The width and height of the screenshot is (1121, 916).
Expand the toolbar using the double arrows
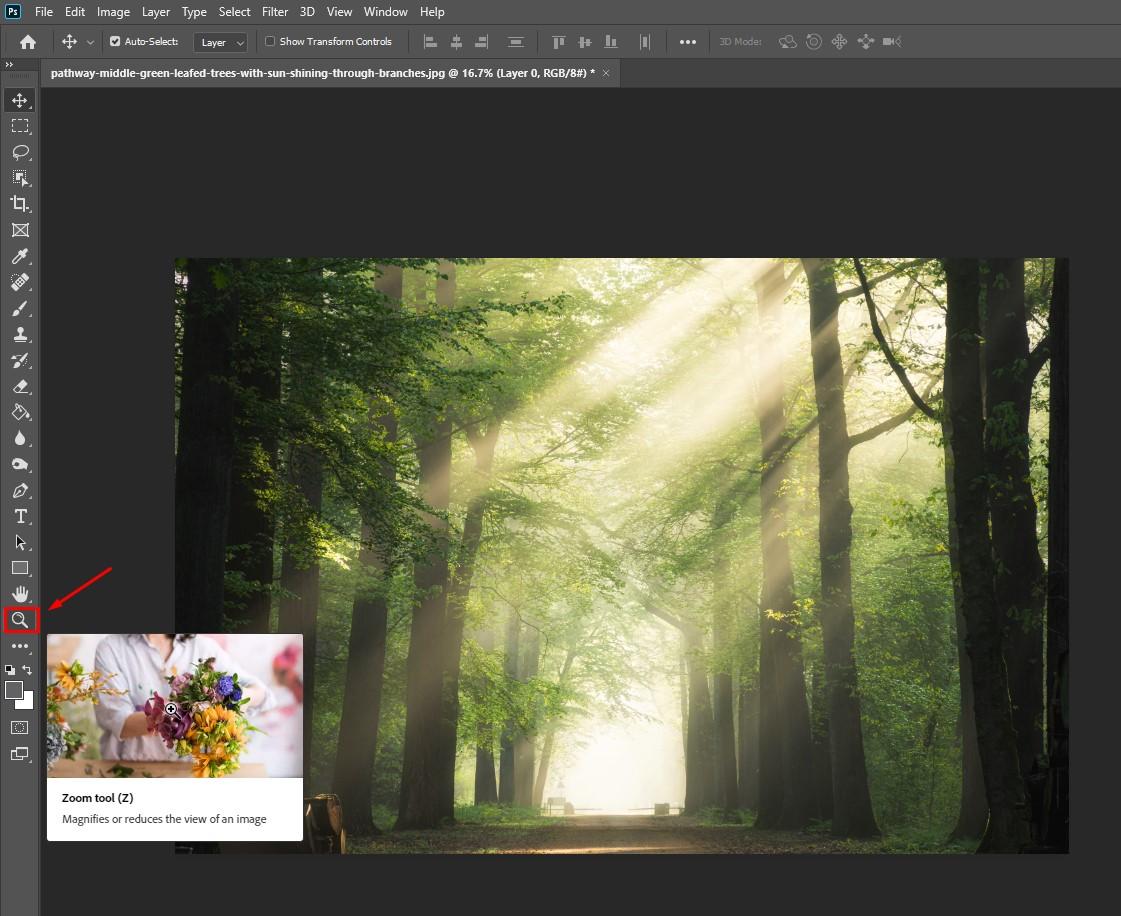(x=9, y=65)
